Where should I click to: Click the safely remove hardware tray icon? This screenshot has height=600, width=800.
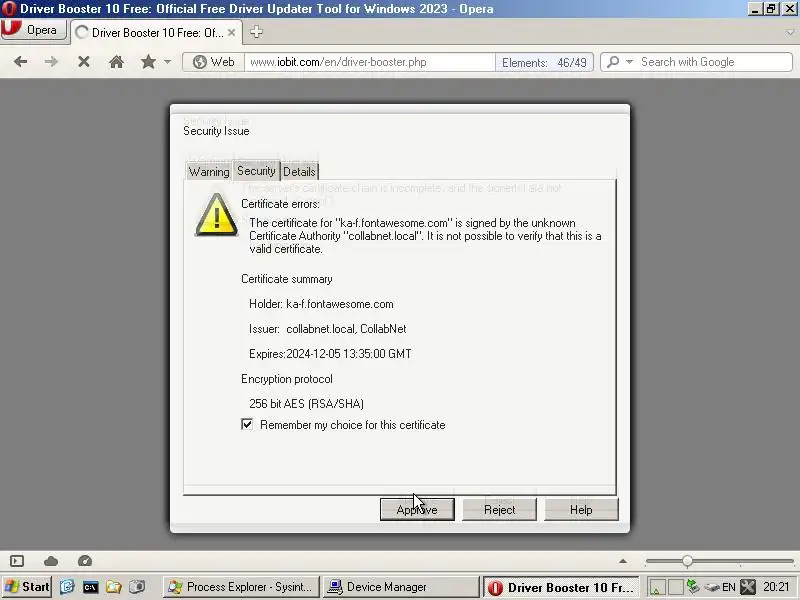pos(712,587)
